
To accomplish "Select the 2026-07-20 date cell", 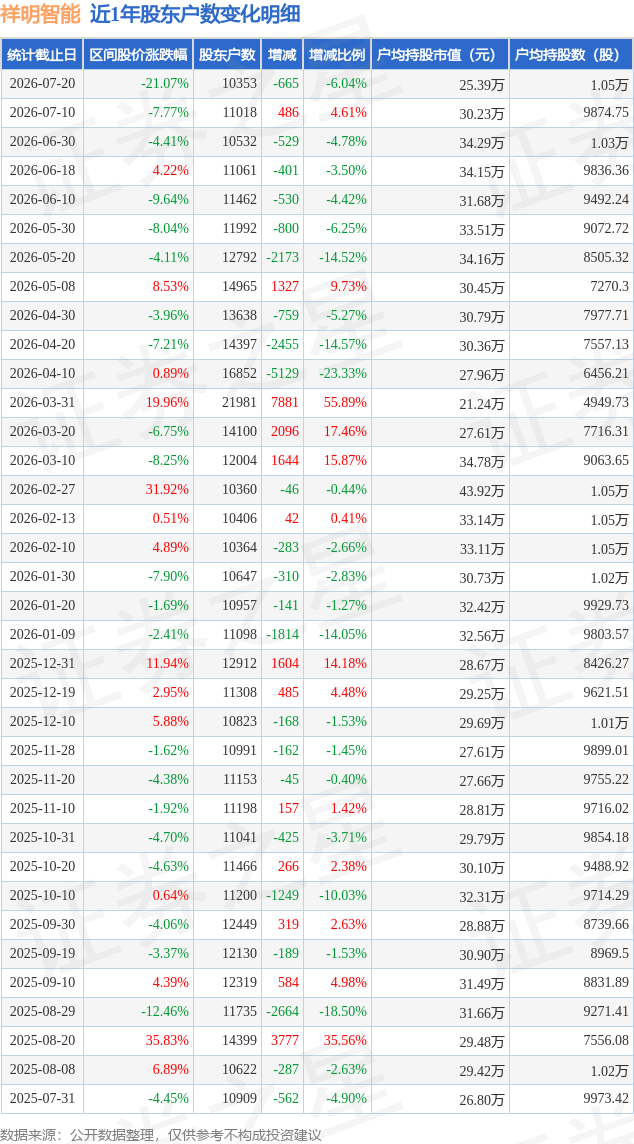I will (42, 84).
